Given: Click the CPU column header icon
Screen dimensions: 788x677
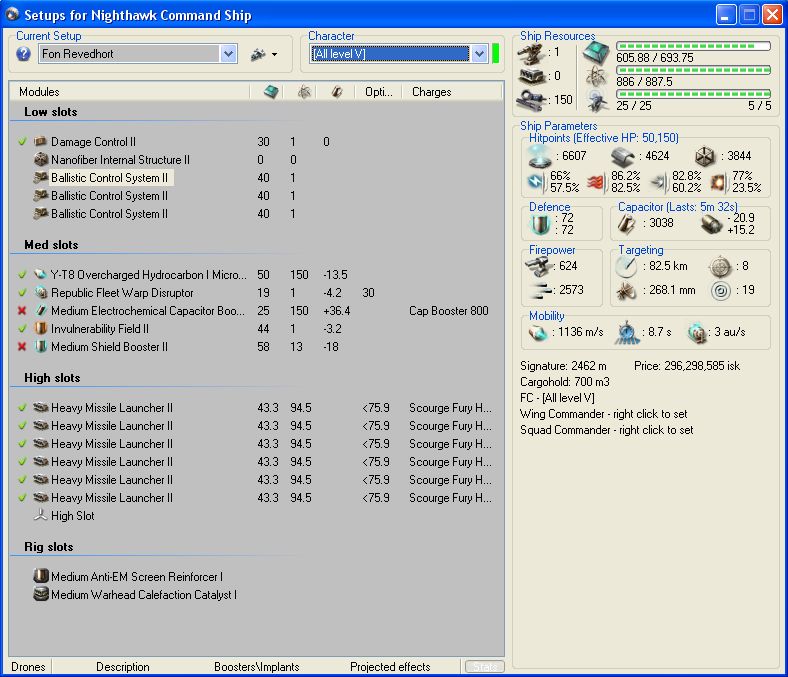Looking at the screenshot, I should point(271,91).
